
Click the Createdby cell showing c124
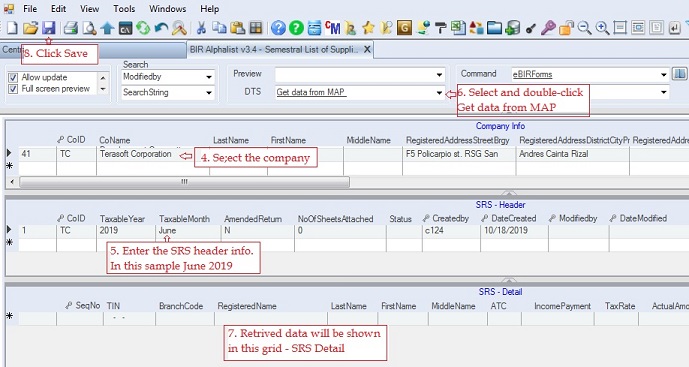451,231
